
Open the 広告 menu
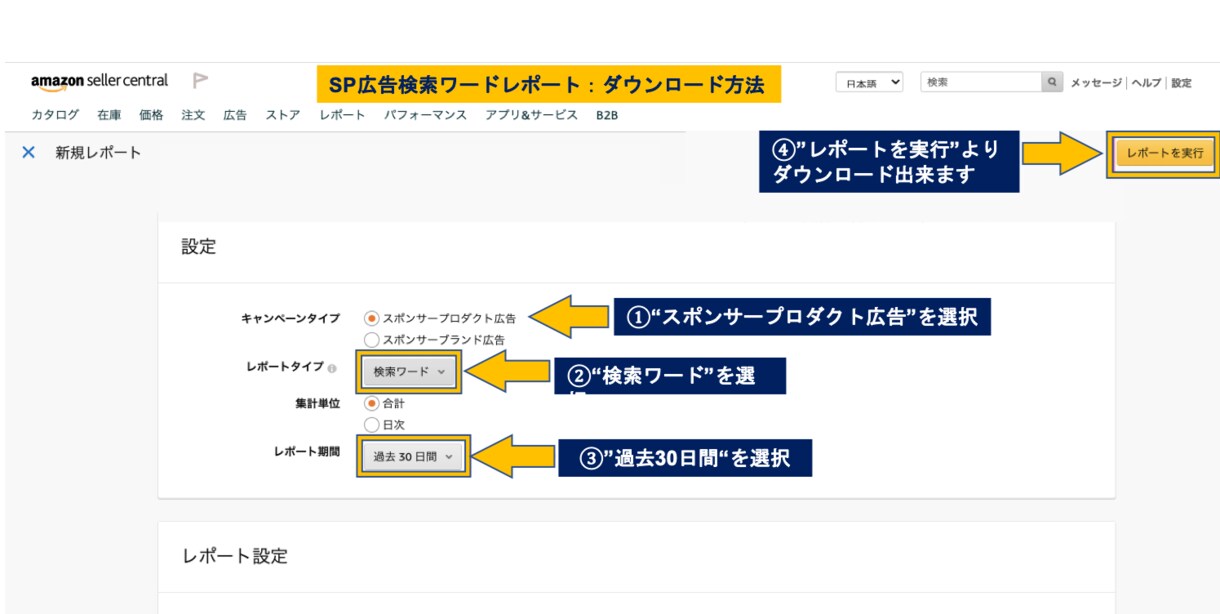tap(235, 115)
